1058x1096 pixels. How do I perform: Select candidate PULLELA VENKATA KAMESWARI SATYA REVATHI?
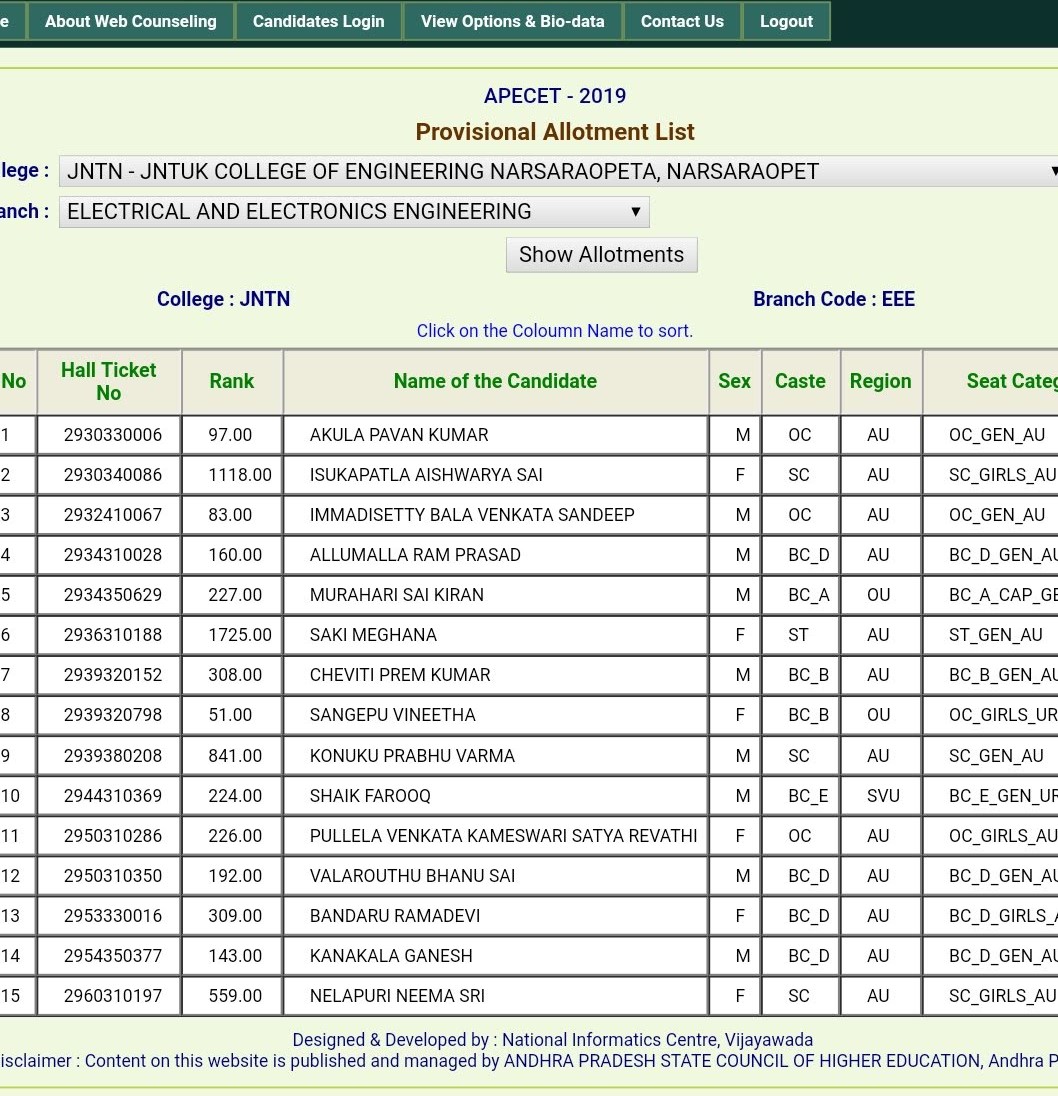point(504,836)
